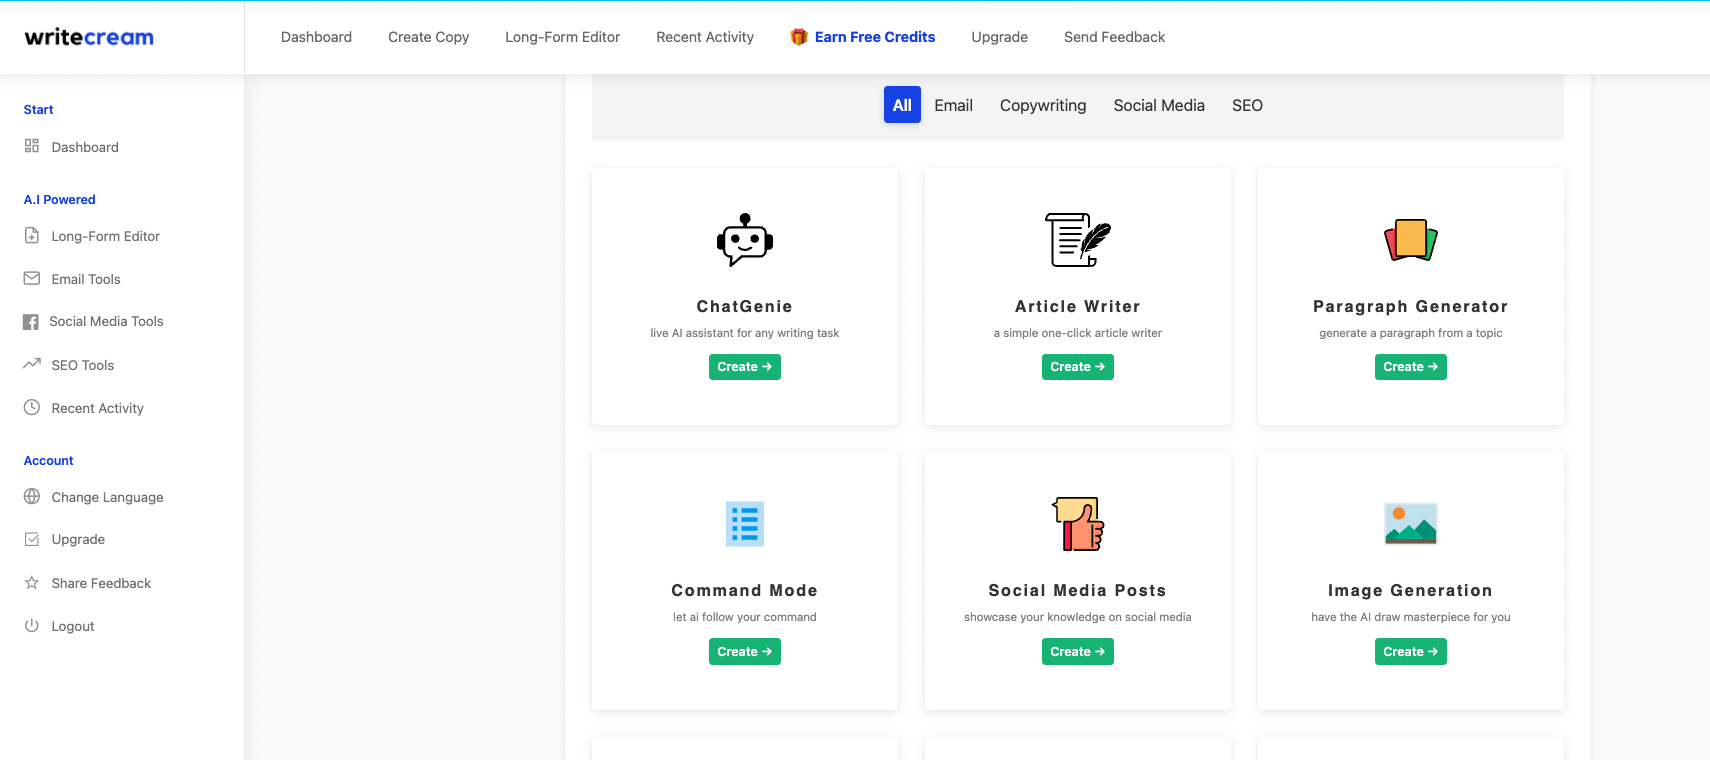Open SEO Tools in the sidebar
The image size is (1710, 760).
click(x=82, y=365)
